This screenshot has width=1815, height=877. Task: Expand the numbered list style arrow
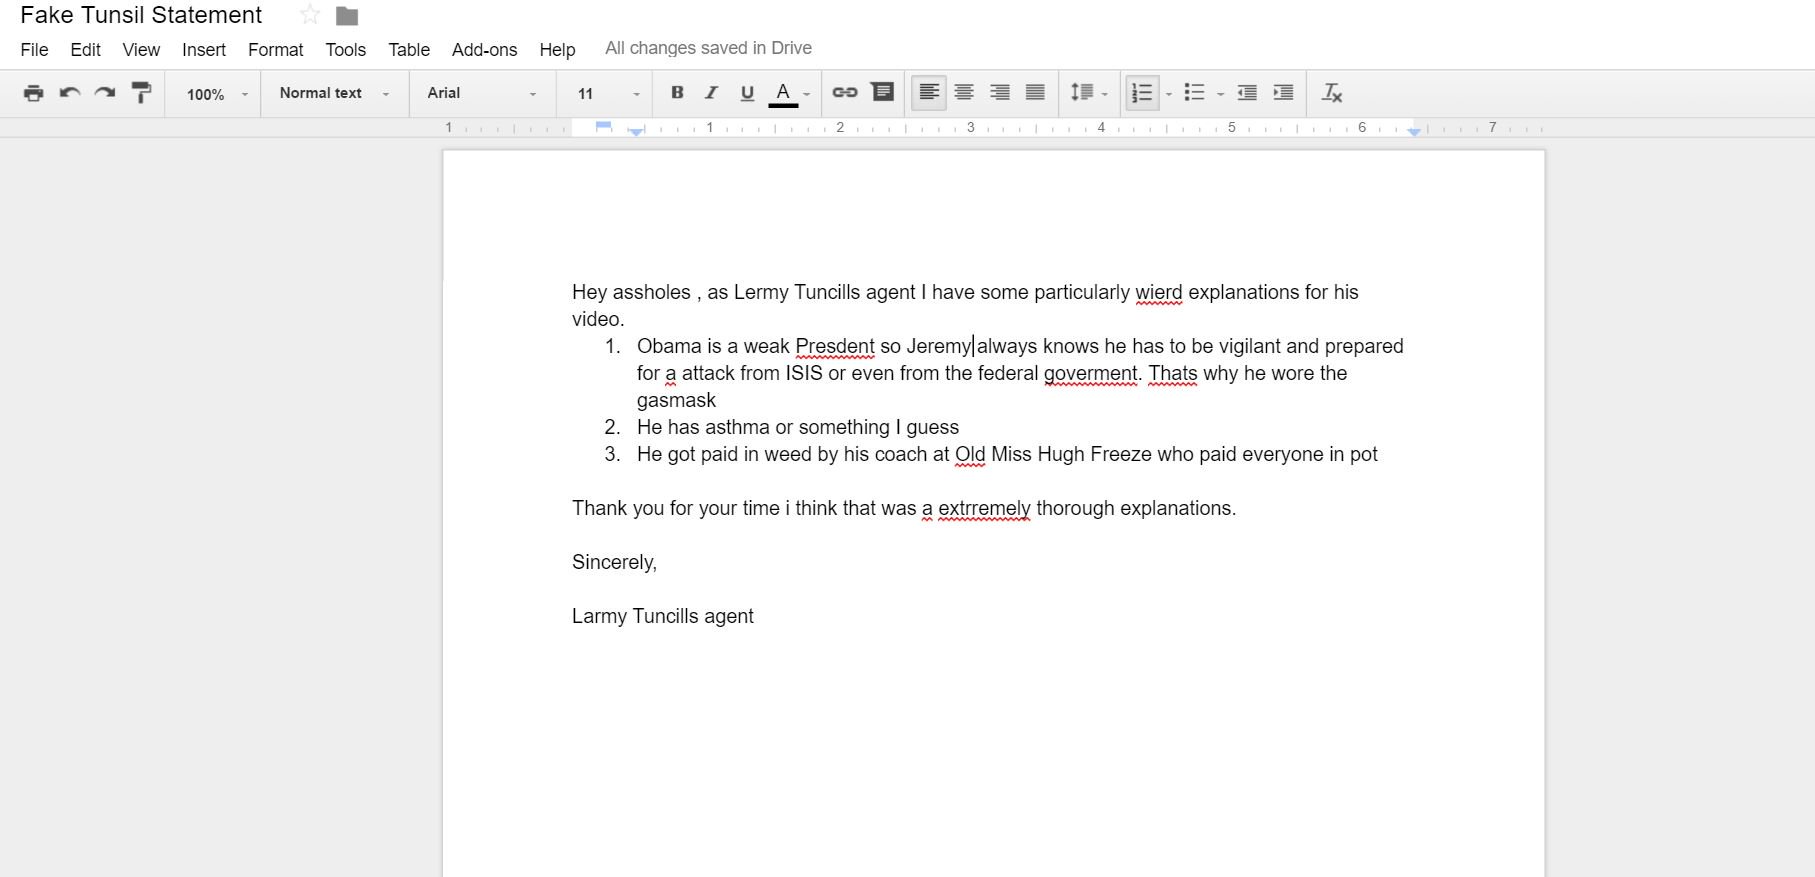coord(1169,95)
